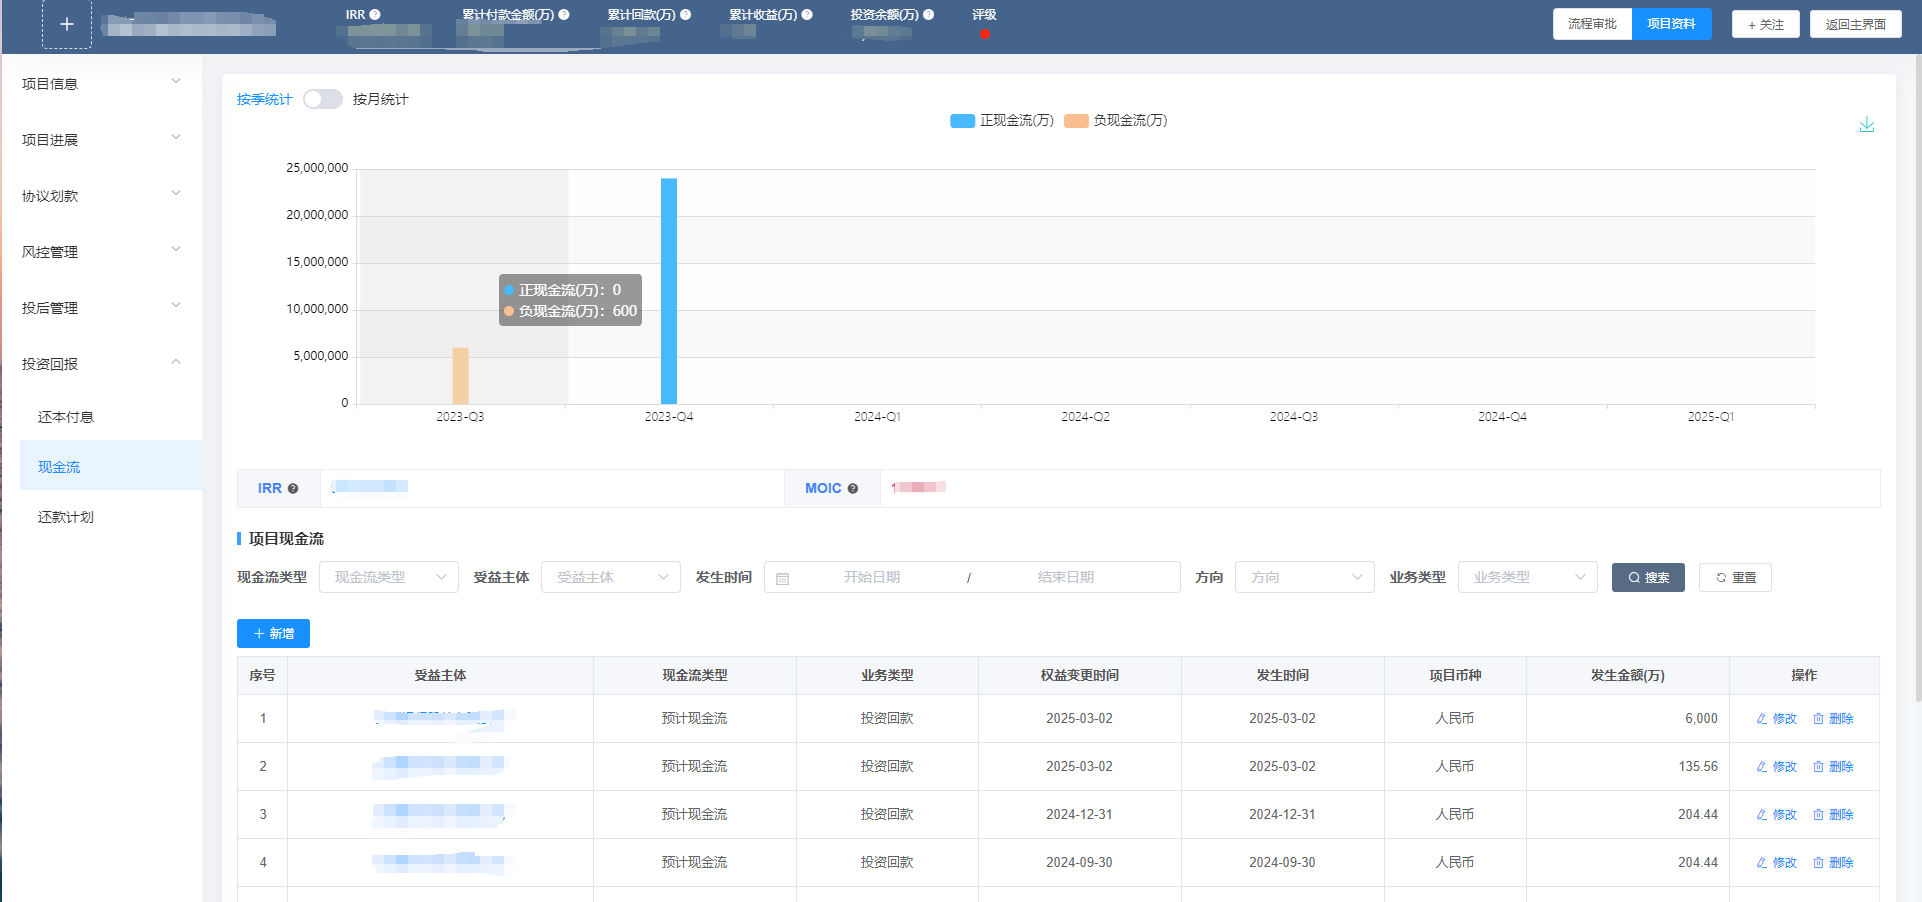Viewport: 1922px width, 902px height.
Task: Click 结束日期 end date field
Action: [1066, 577]
